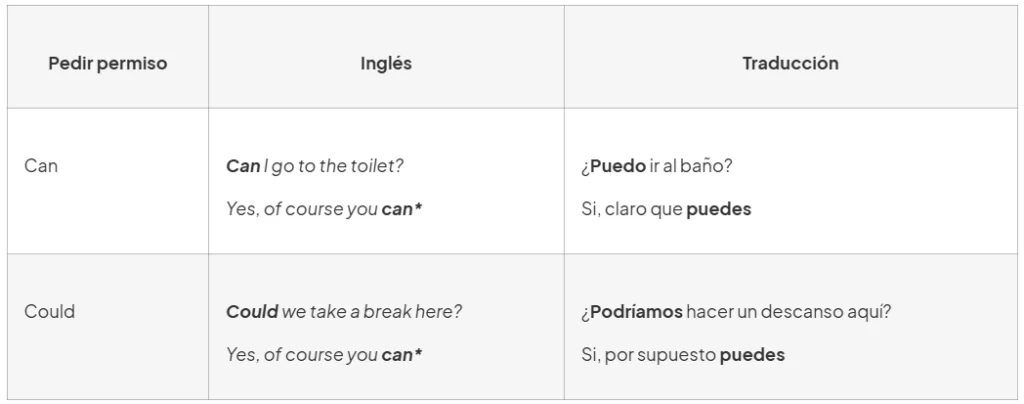
Task: Click 'Yes, of course you can*' in Could row
Action: tap(324, 354)
